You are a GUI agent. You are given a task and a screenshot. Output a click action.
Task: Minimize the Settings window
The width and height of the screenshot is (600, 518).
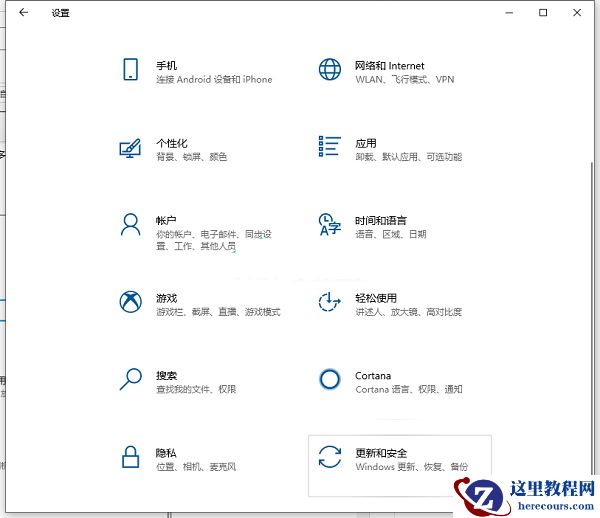509,13
